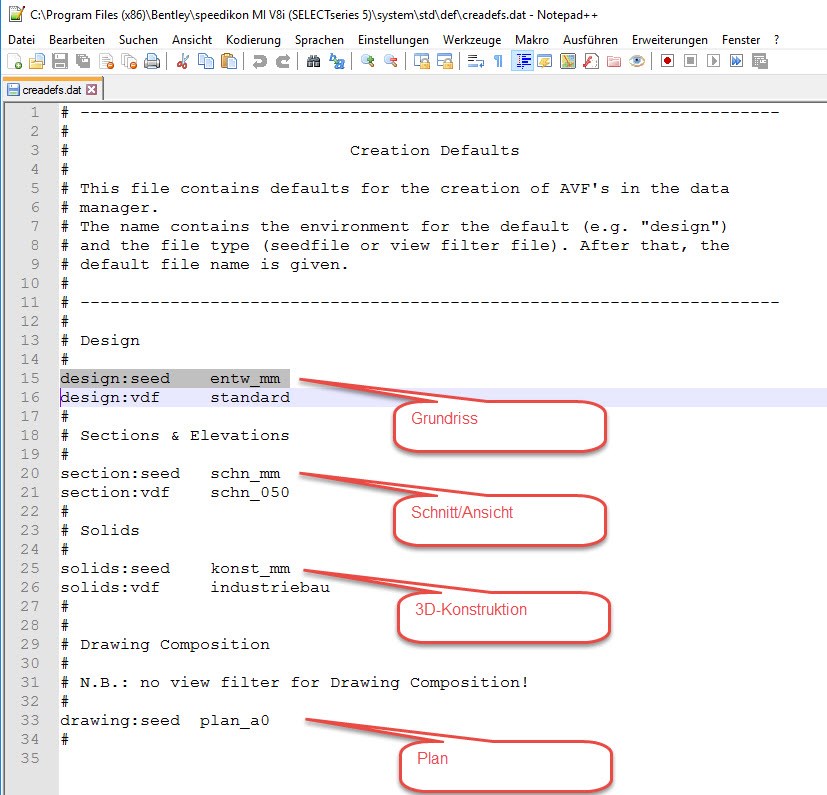Image resolution: width=827 pixels, height=795 pixels.
Task: Click the text 'schn_mm'
Action: click(245, 474)
